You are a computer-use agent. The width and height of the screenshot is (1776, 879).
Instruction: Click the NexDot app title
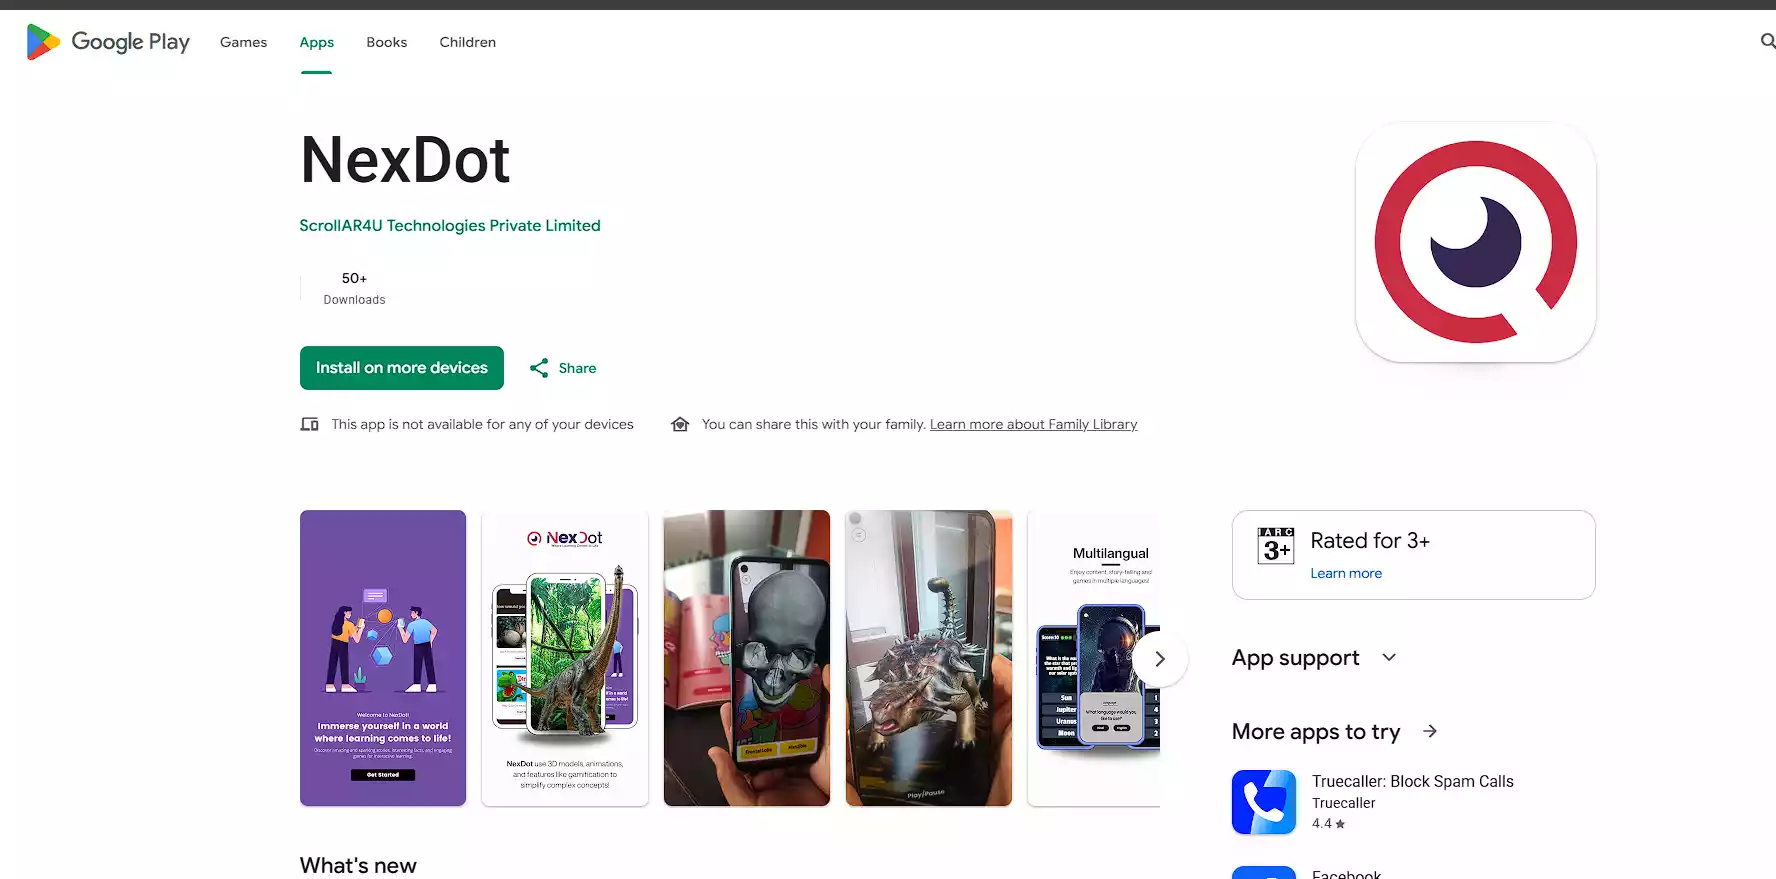pos(405,160)
